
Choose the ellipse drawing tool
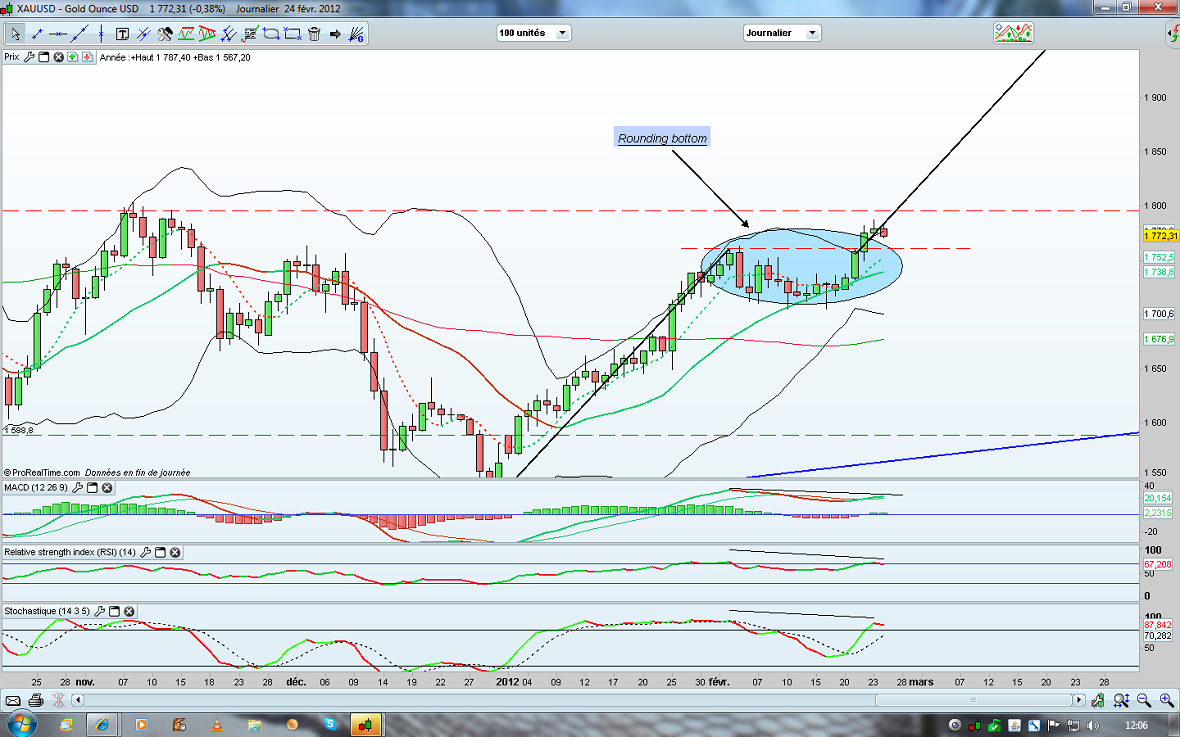click(271, 34)
